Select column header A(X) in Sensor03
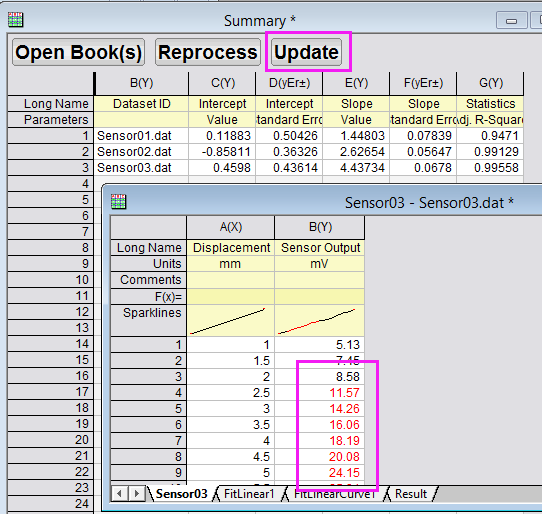 pos(231,227)
